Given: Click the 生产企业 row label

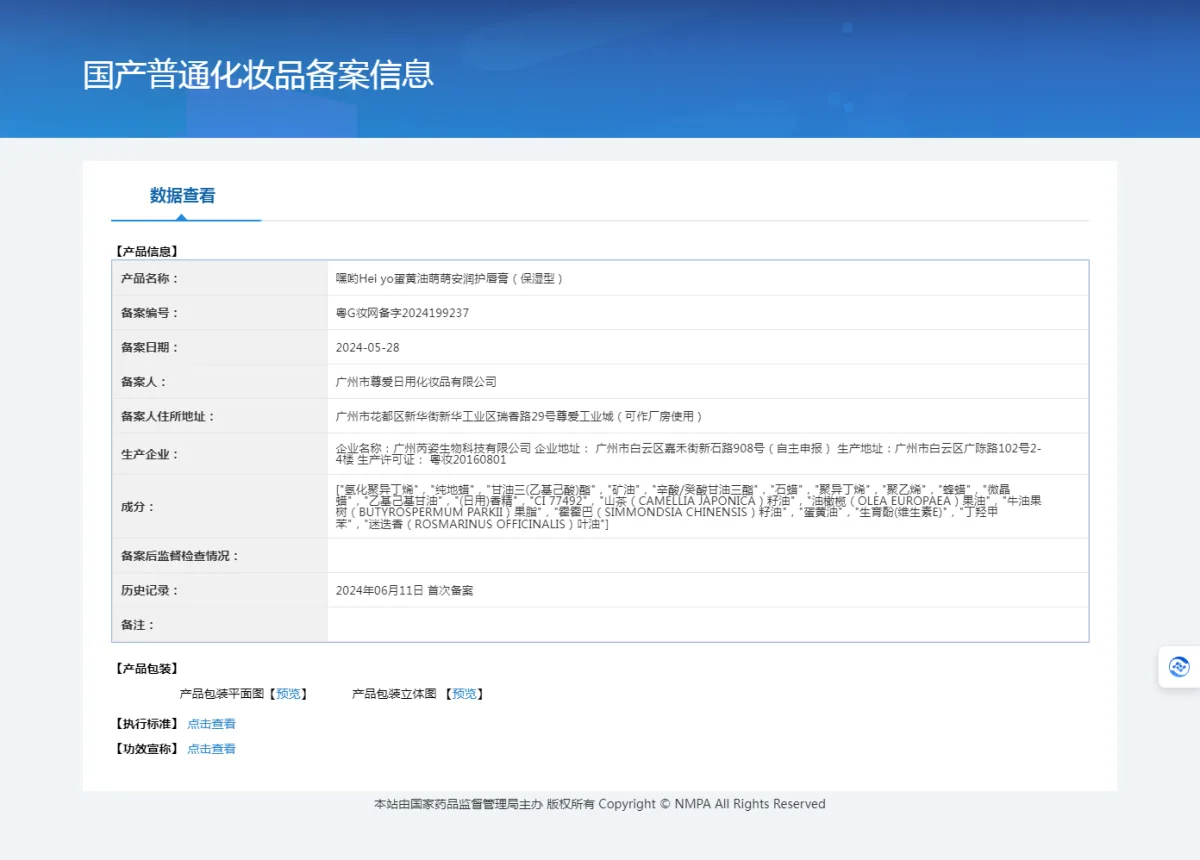Looking at the screenshot, I should click(150, 454).
